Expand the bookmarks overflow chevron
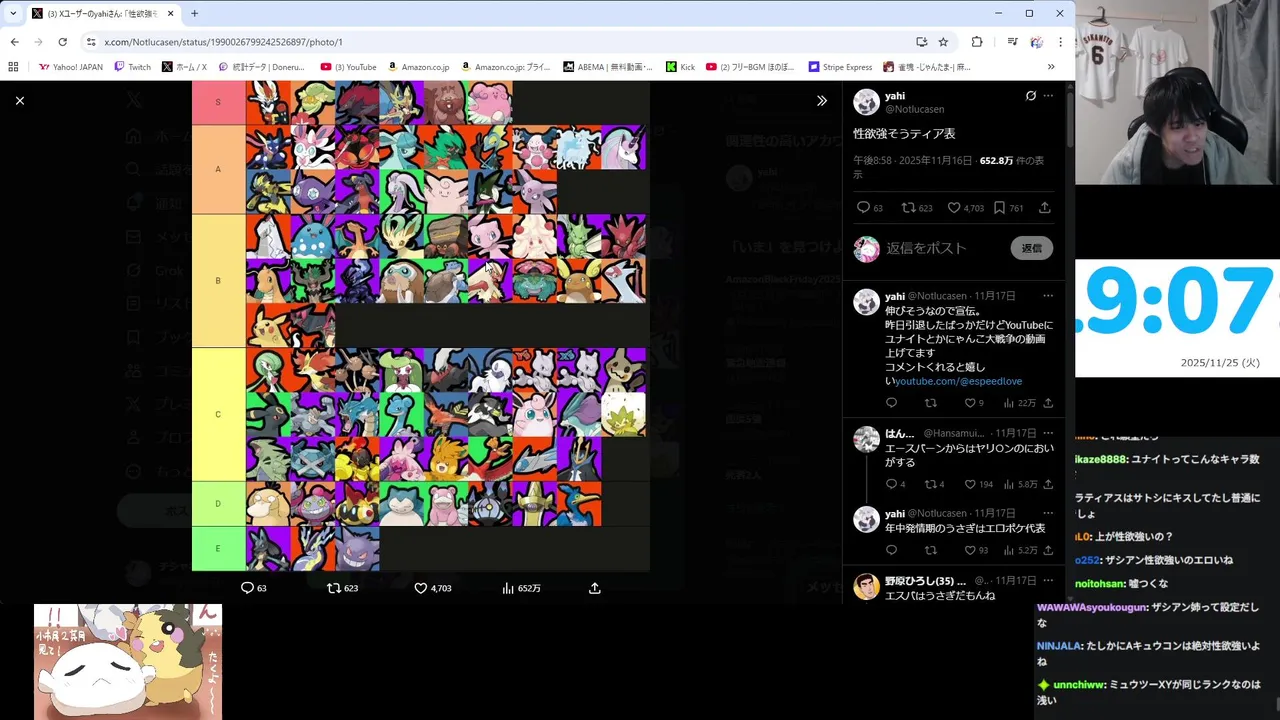The height and width of the screenshot is (720, 1280). (1051, 67)
